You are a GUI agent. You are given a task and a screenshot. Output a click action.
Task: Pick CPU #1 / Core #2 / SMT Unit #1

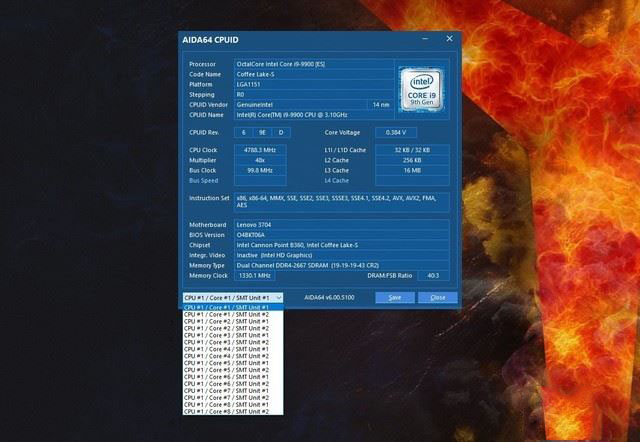(x=226, y=322)
